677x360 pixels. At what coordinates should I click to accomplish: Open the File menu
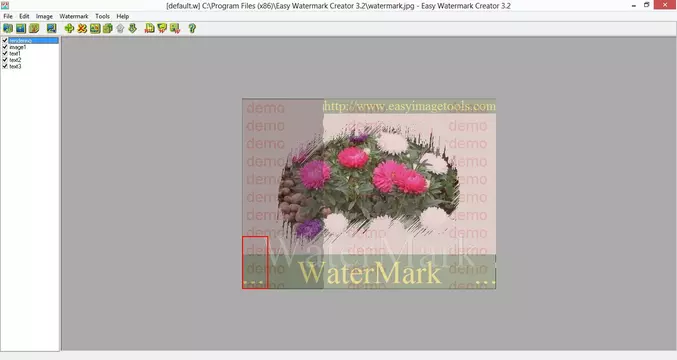click(x=8, y=16)
